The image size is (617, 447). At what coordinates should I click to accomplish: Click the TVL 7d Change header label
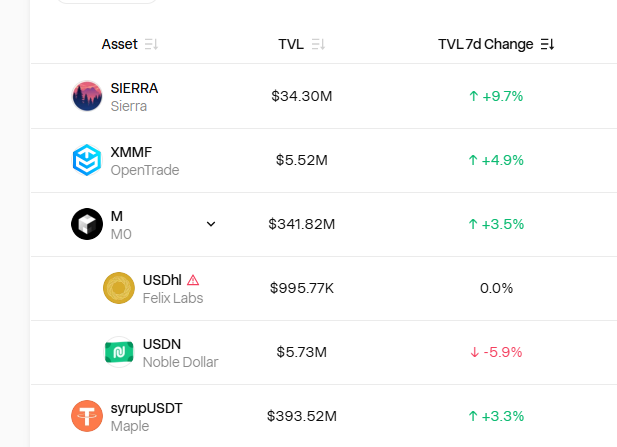(486, 44)
